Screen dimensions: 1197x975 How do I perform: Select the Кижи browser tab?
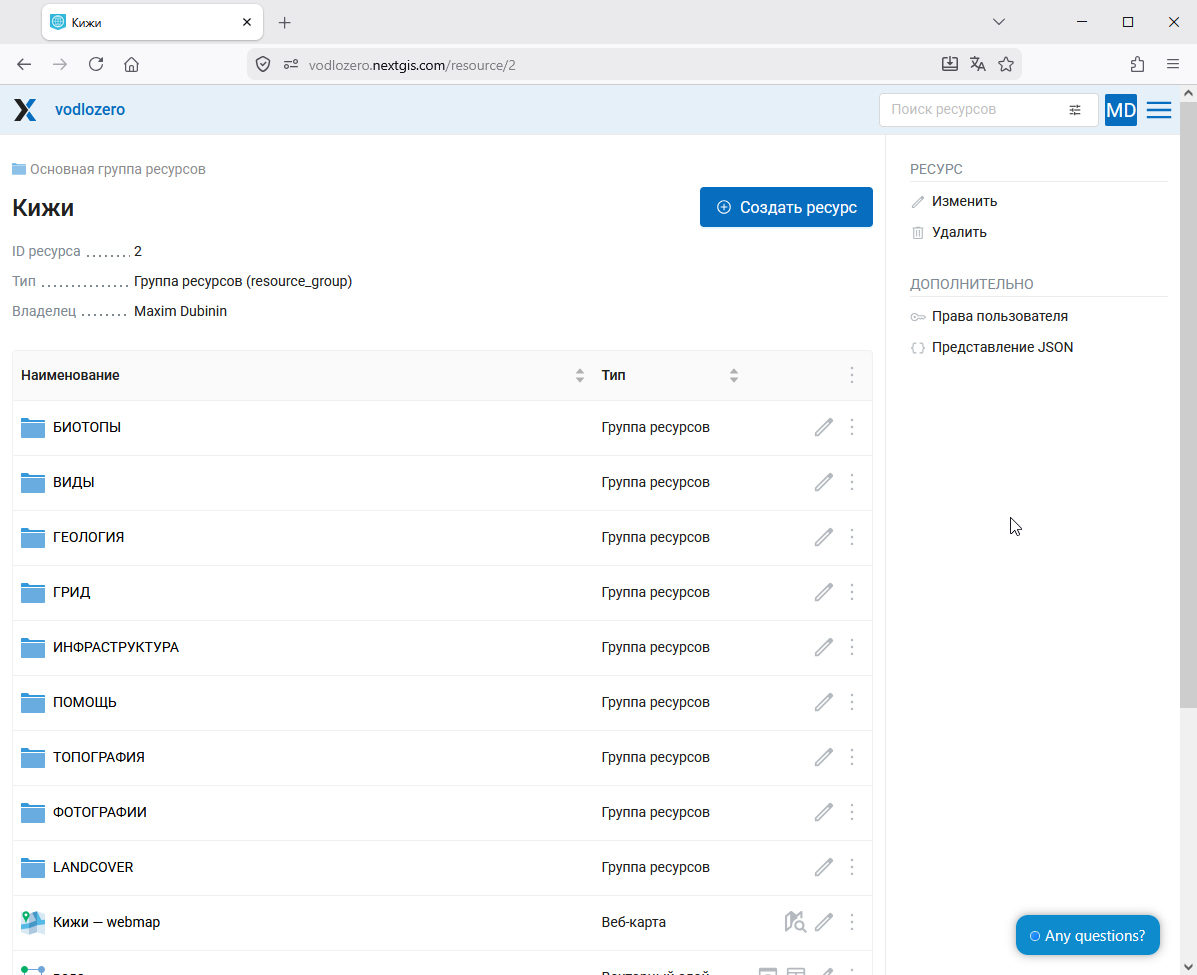(152, 23)
